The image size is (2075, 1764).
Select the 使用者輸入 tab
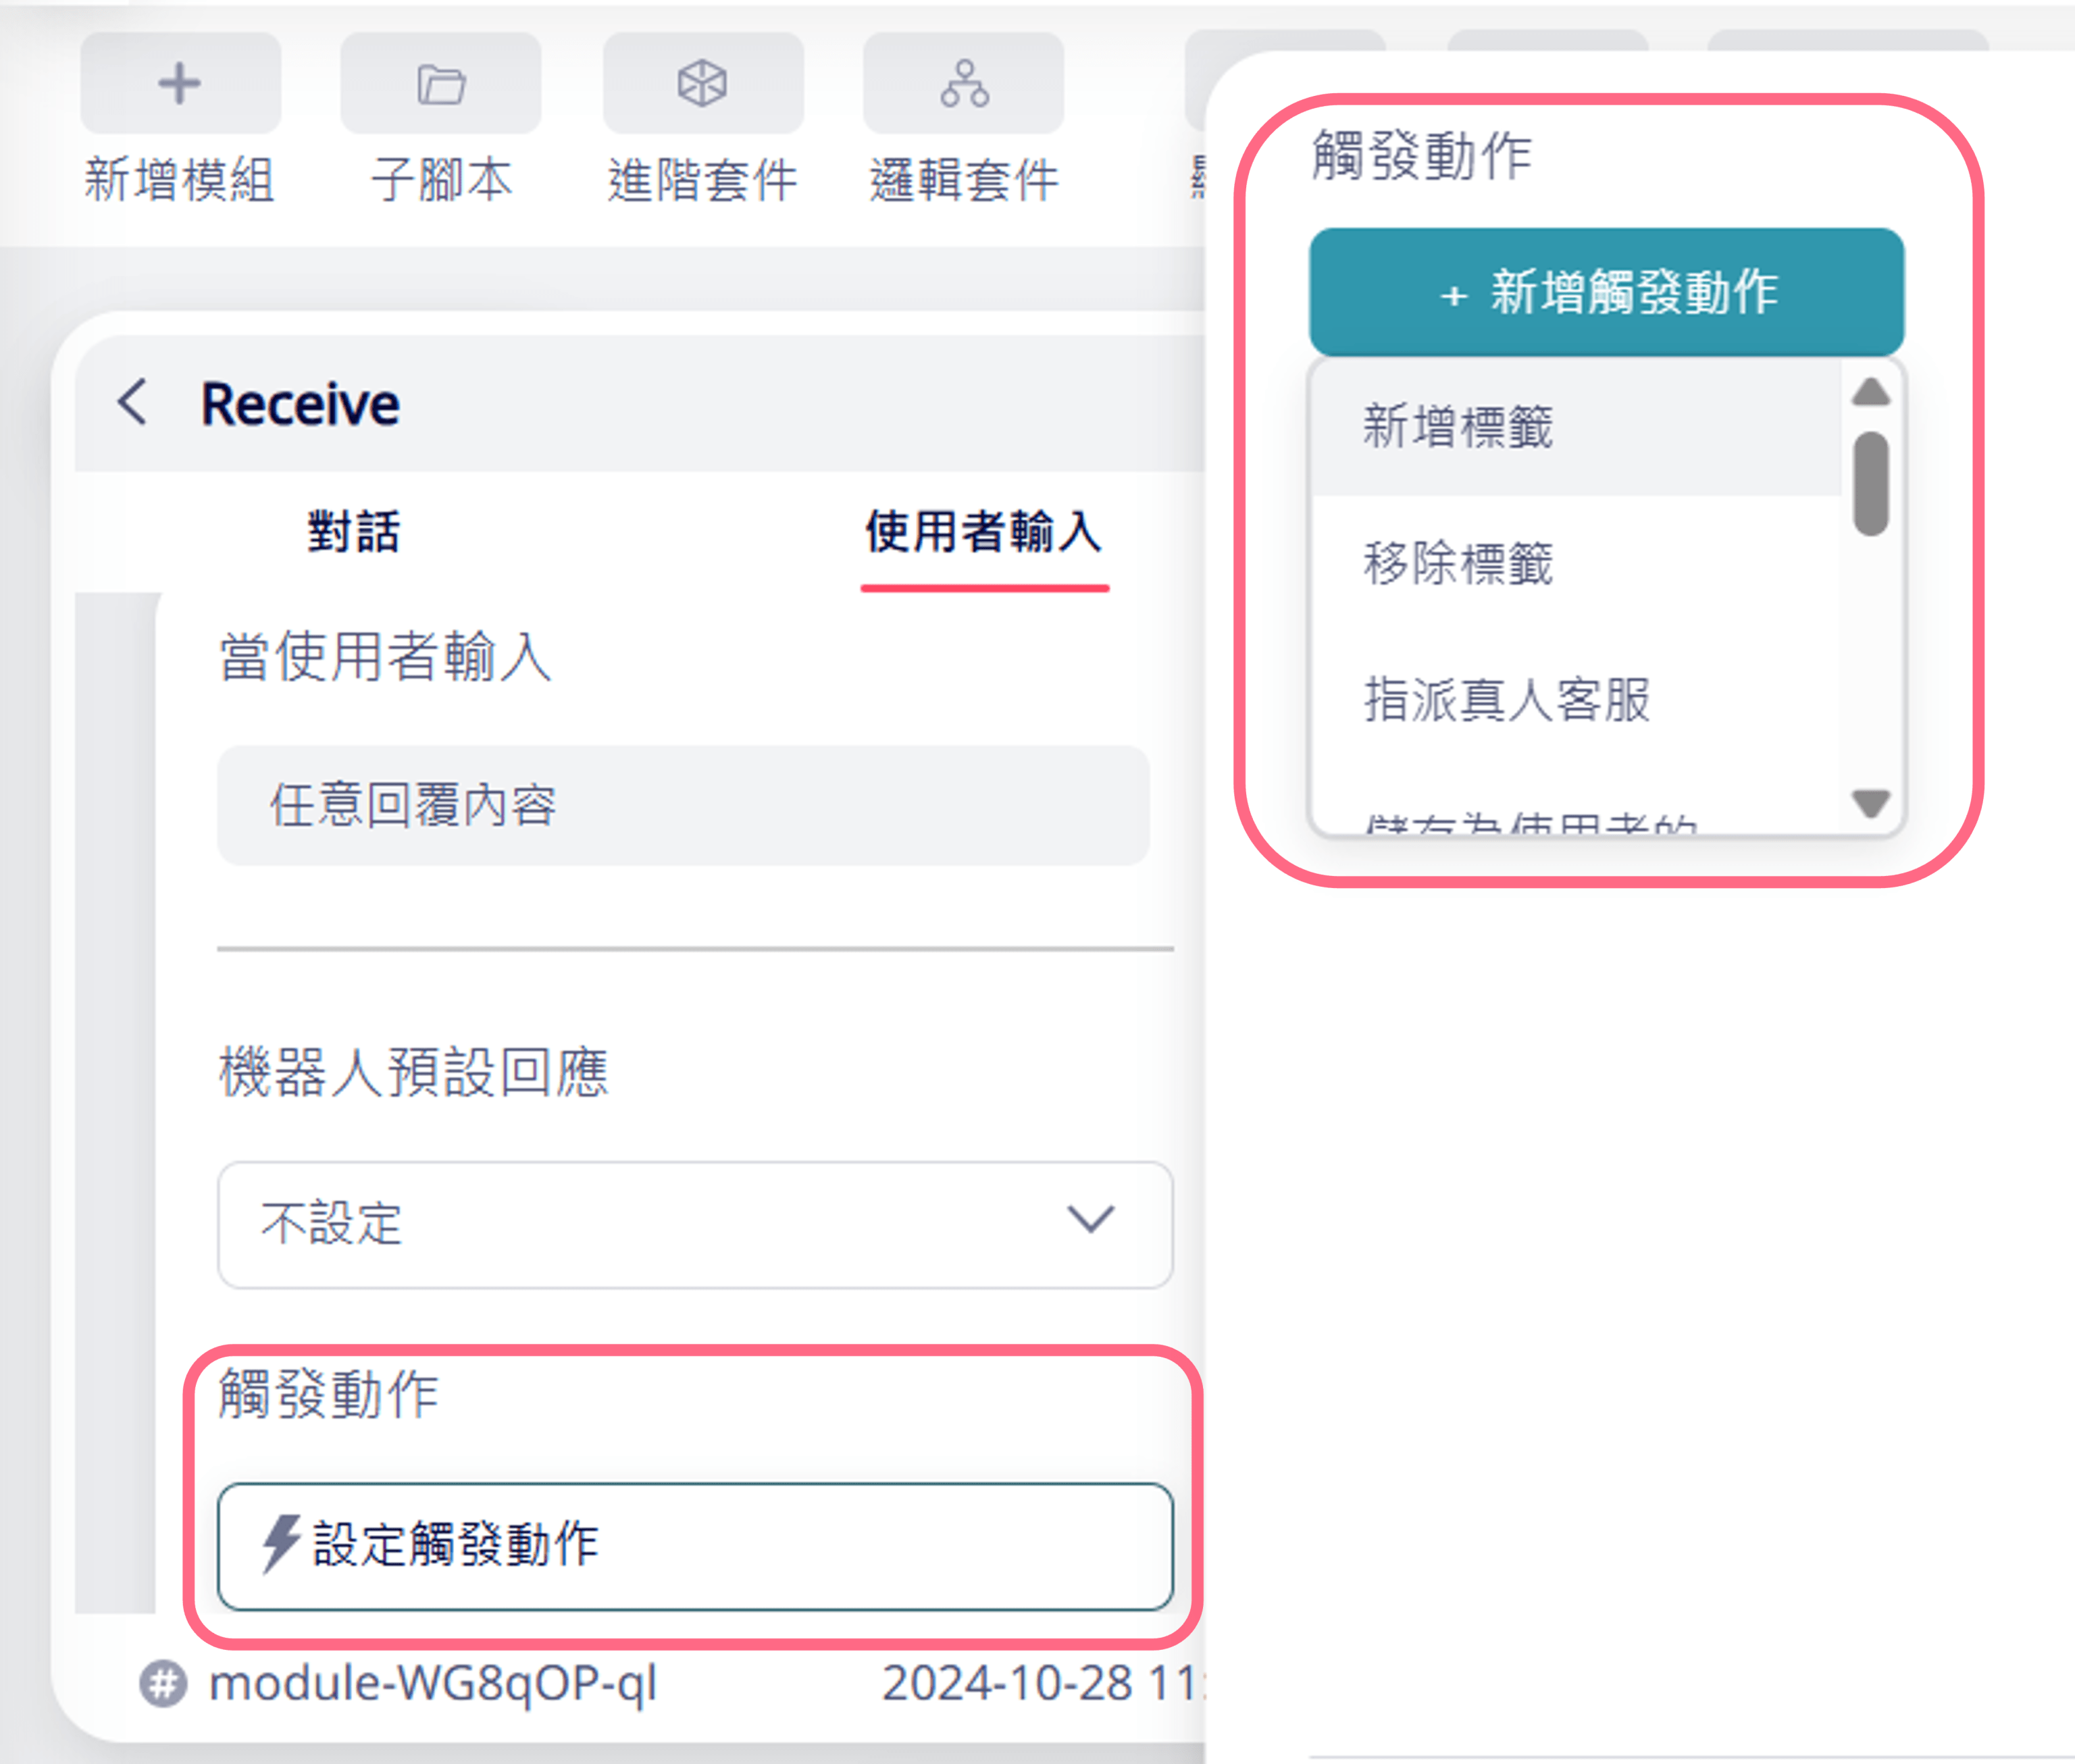(x=985, y=531)
